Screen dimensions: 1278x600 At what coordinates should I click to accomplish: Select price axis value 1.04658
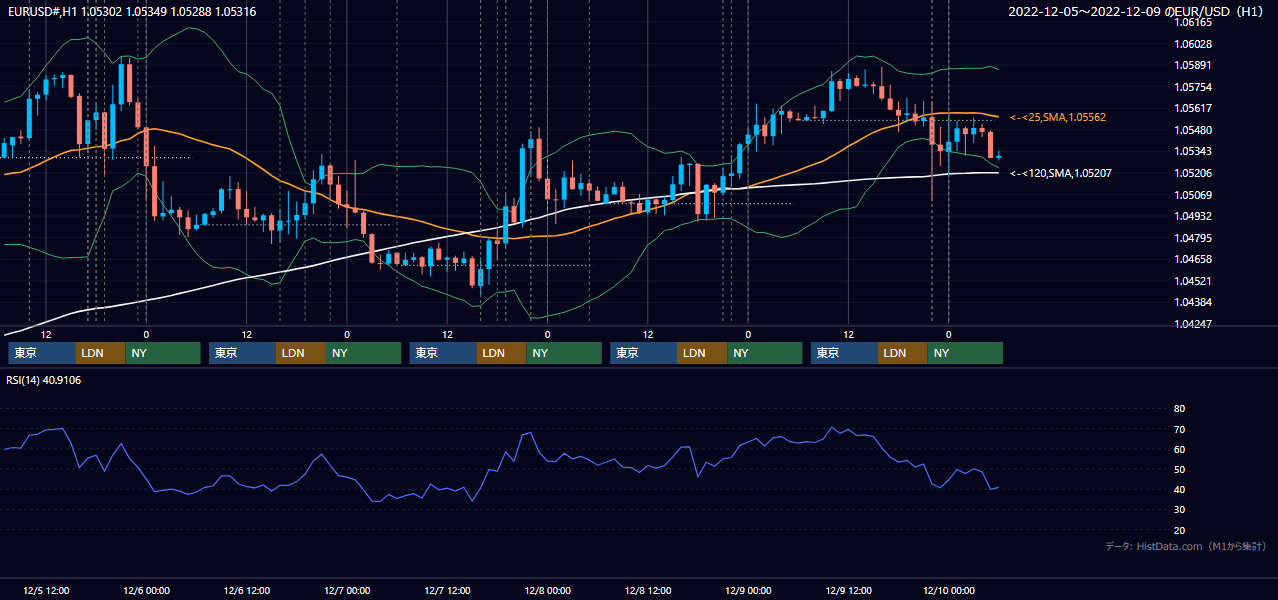pos(1192,259)
